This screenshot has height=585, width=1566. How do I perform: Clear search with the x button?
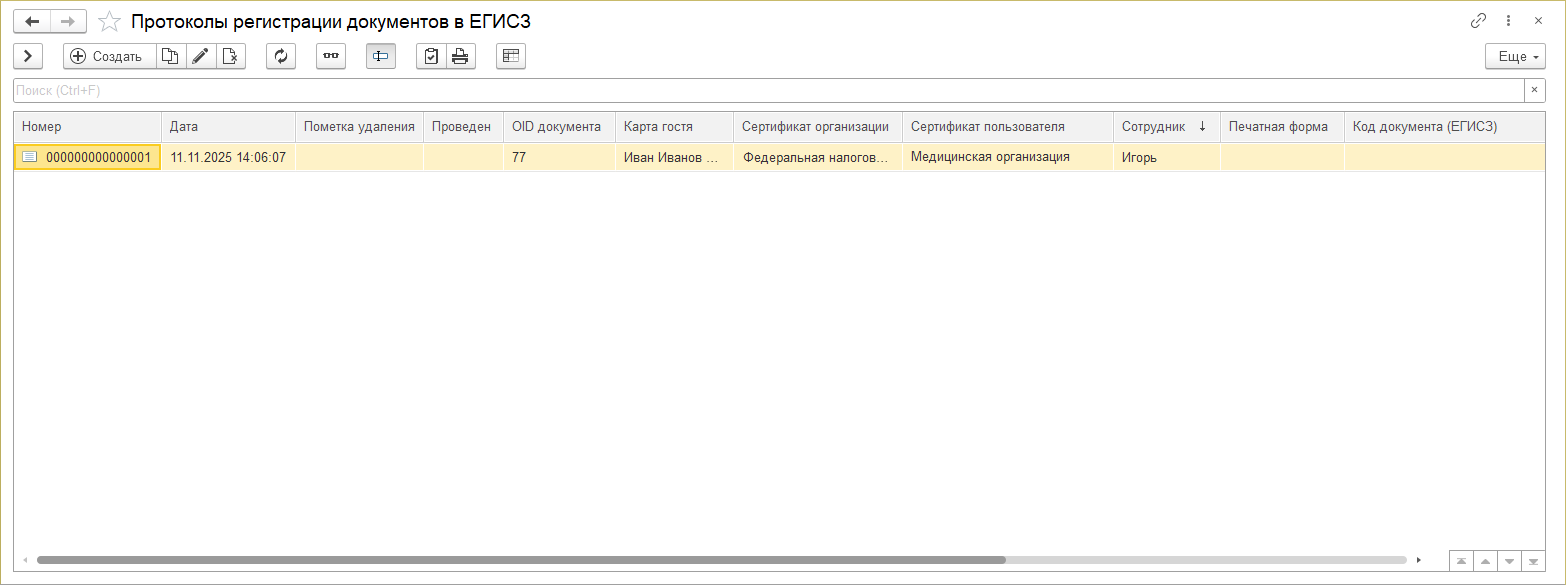tap(1535, 90)
